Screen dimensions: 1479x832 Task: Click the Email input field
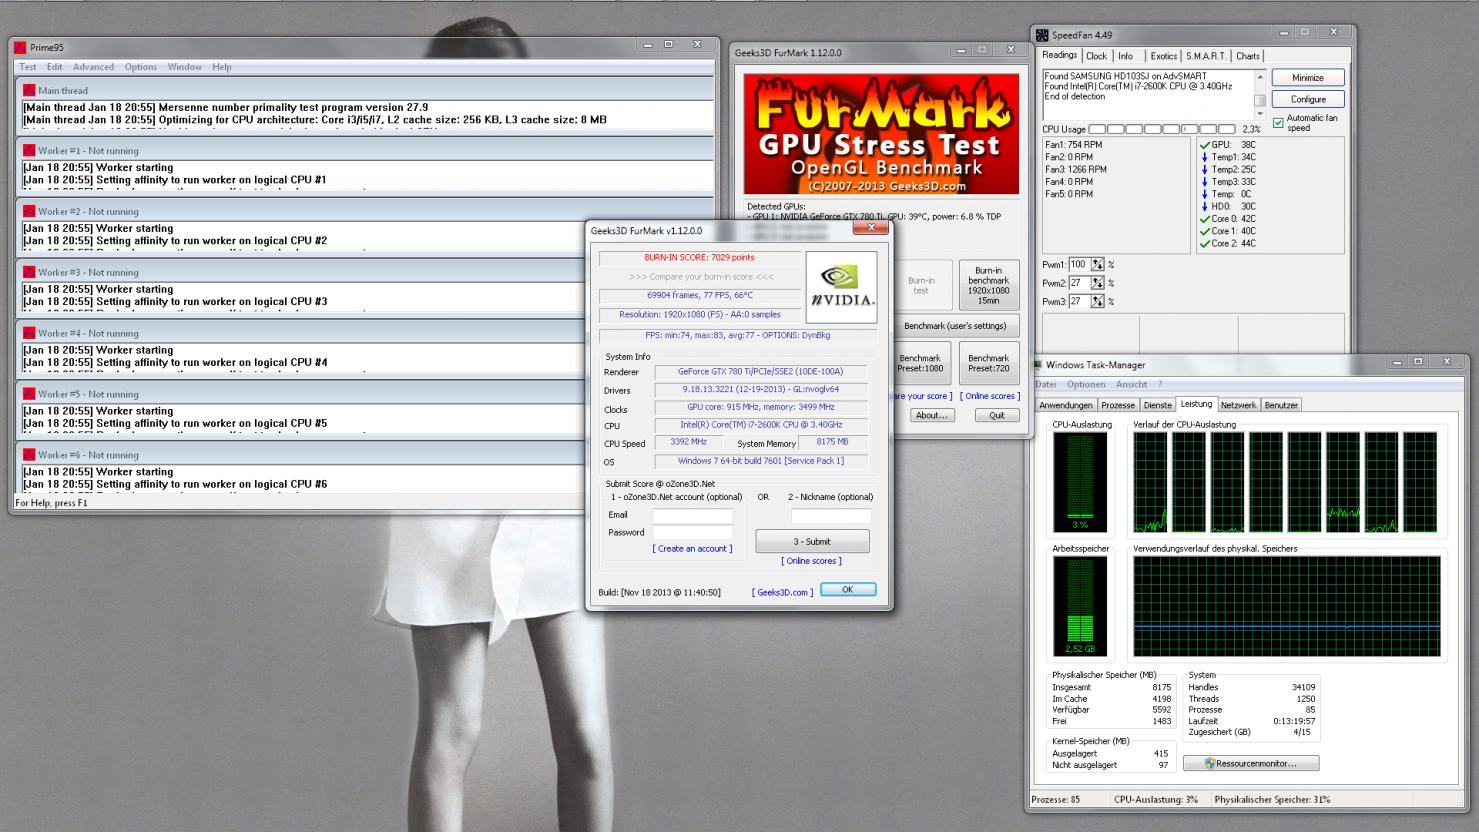693,516
